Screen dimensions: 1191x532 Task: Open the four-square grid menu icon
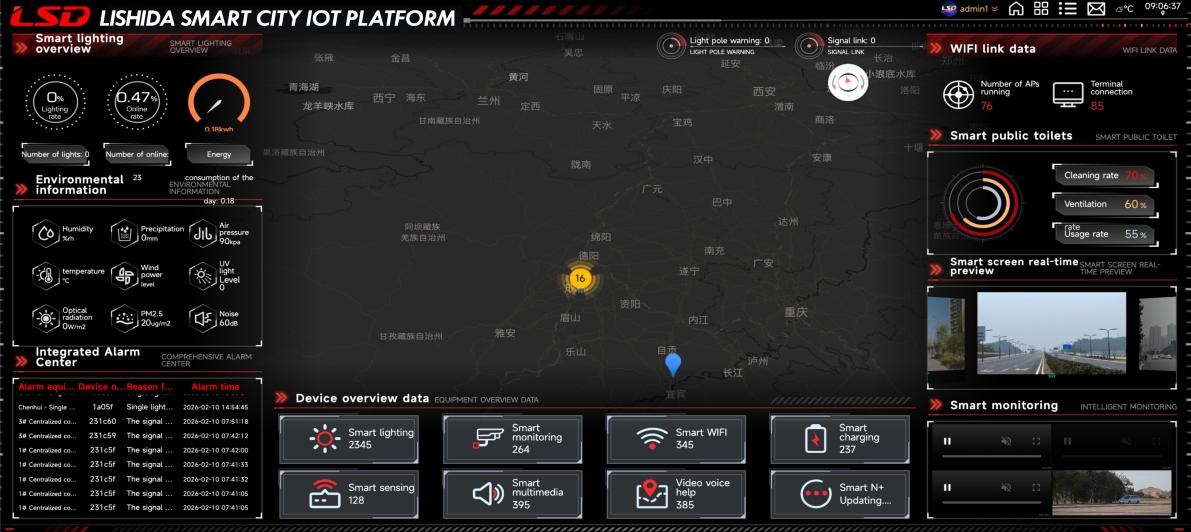(1042, 9)
